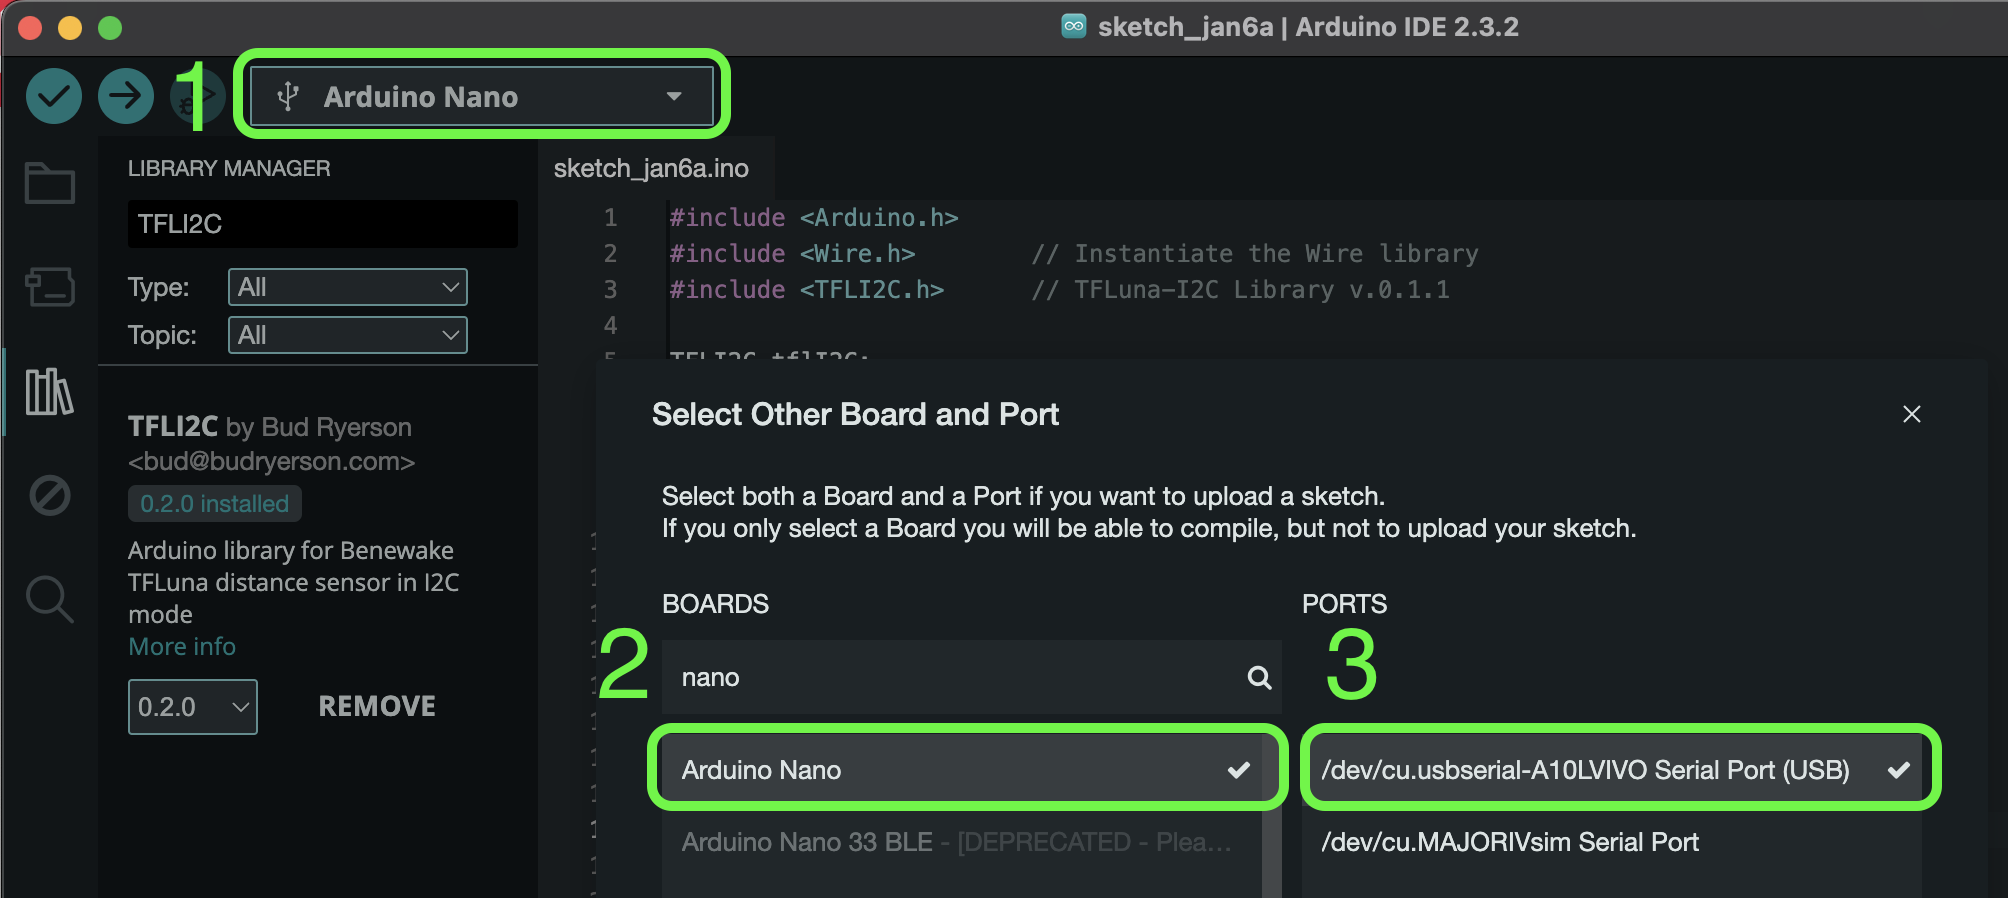Click the LIBRARY MANAGER panel heading
Viewport: 2008px width, 898px height.
[229, 169]
